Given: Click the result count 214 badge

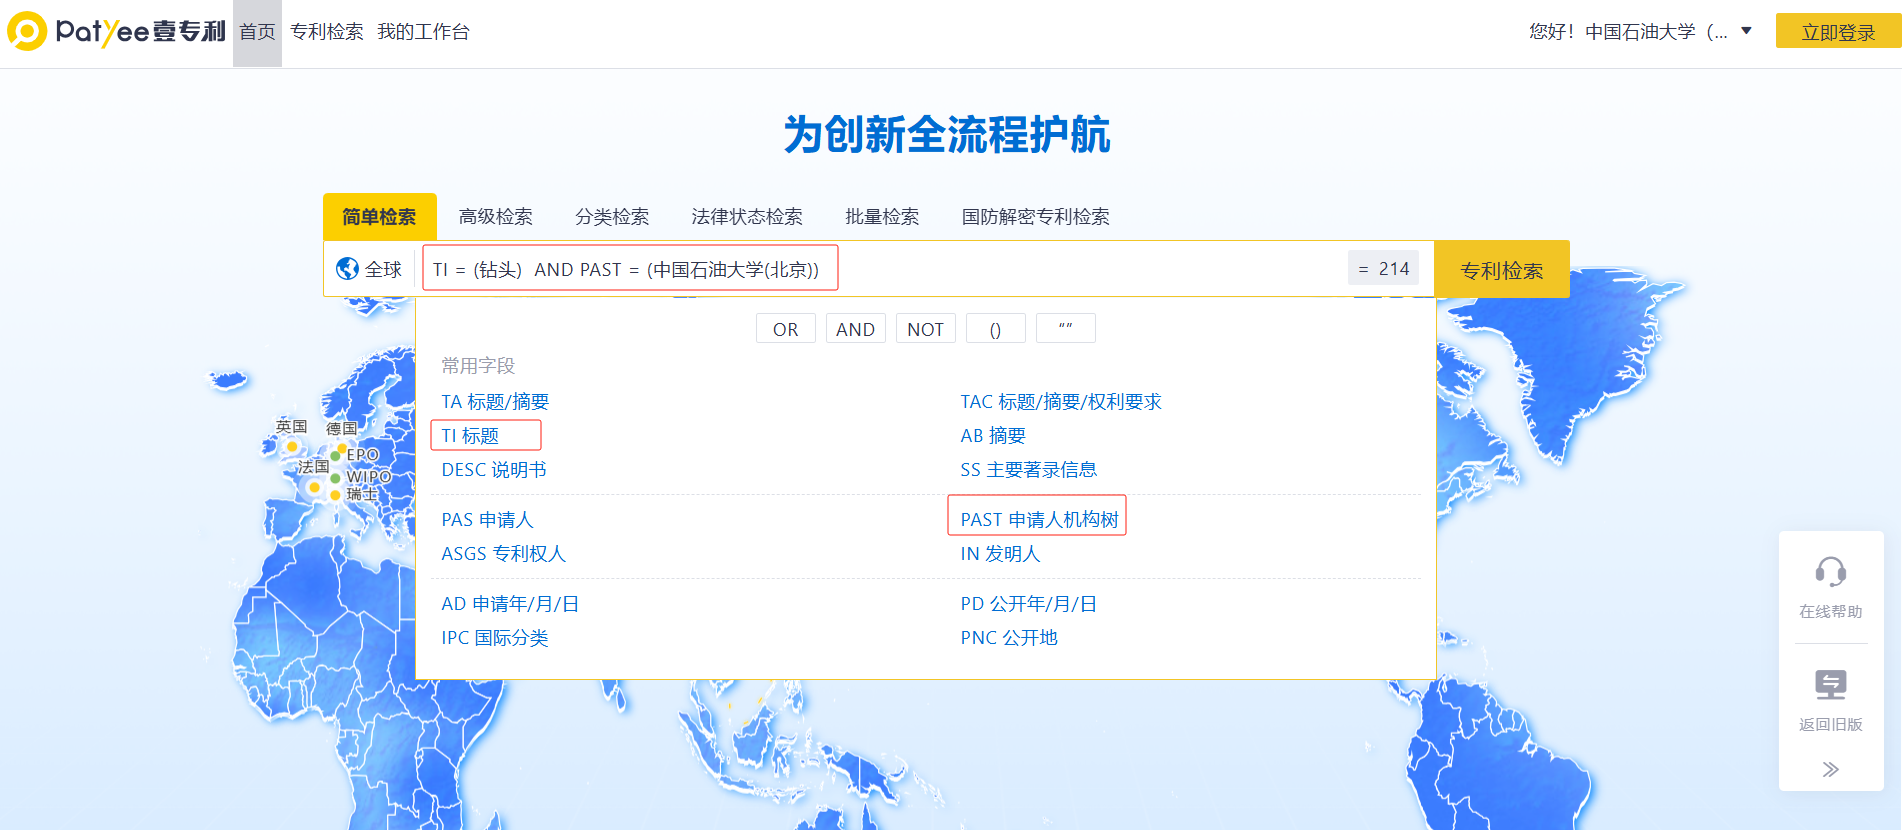Looking at the screenshot, I should 1383,269.
